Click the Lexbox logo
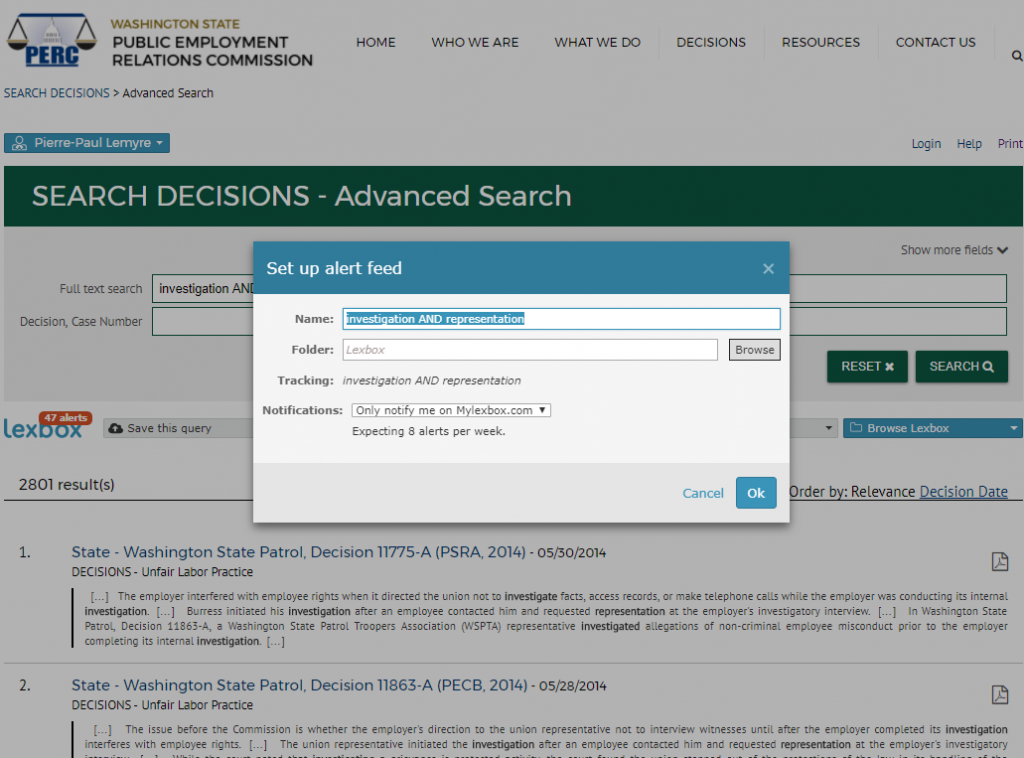Image resolution: width=1024 pixels, height=758 pixels. click(43, 429)
